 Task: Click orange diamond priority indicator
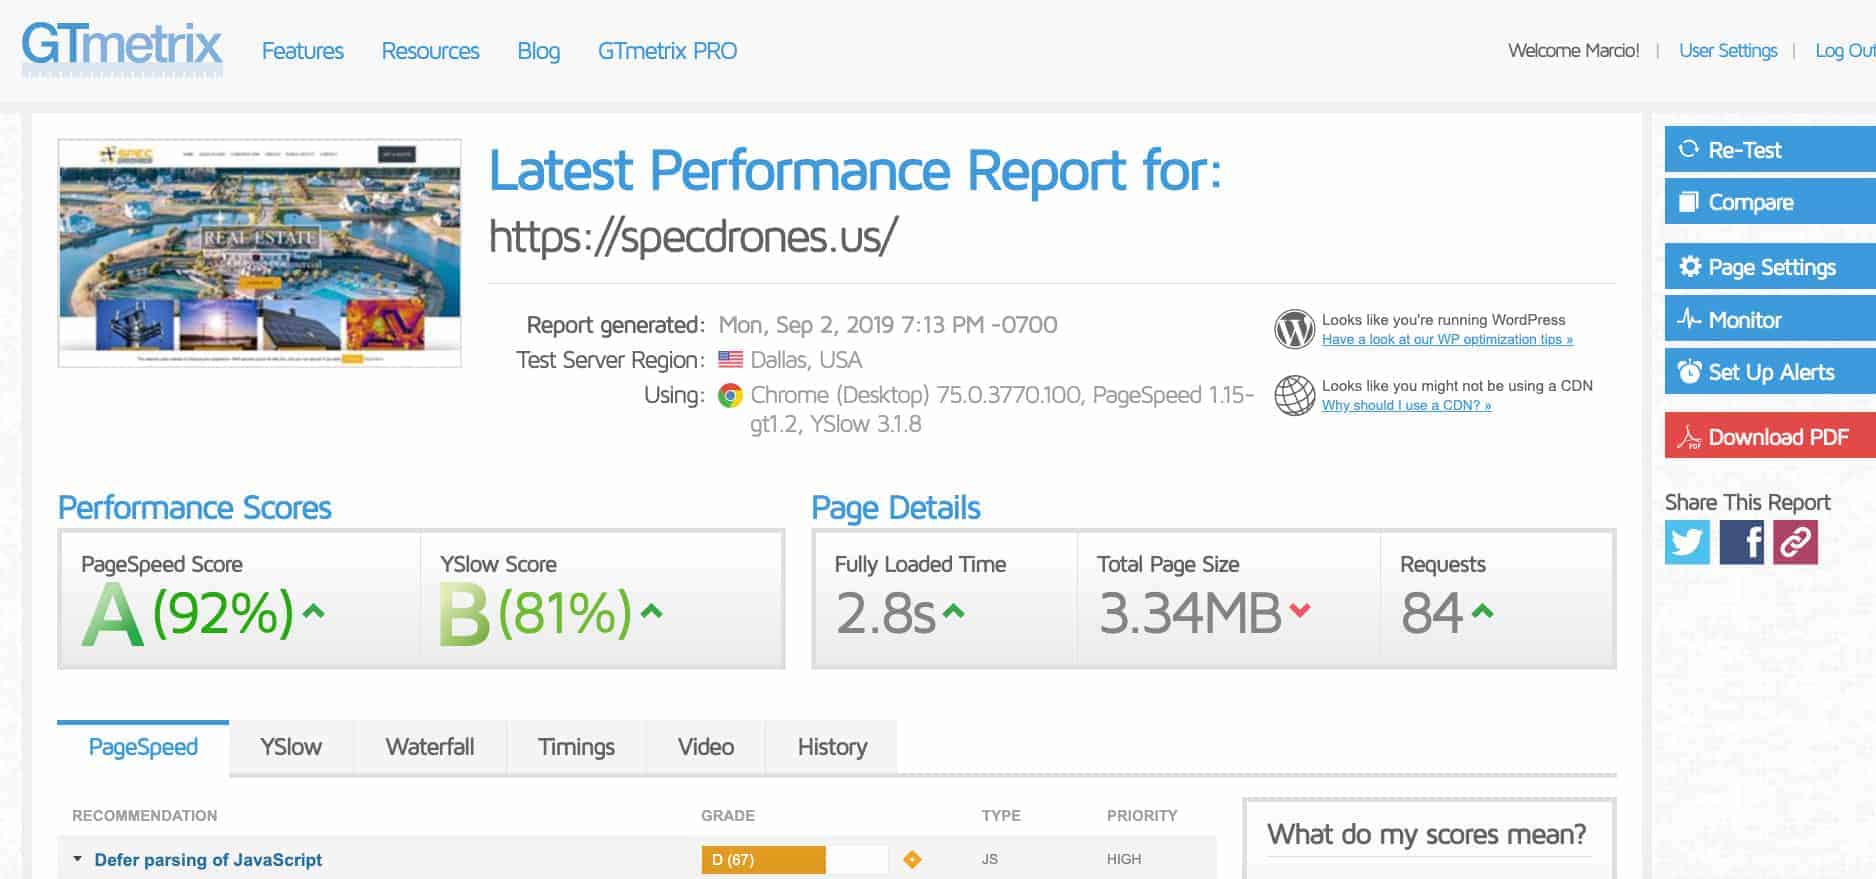click(912, 859)
